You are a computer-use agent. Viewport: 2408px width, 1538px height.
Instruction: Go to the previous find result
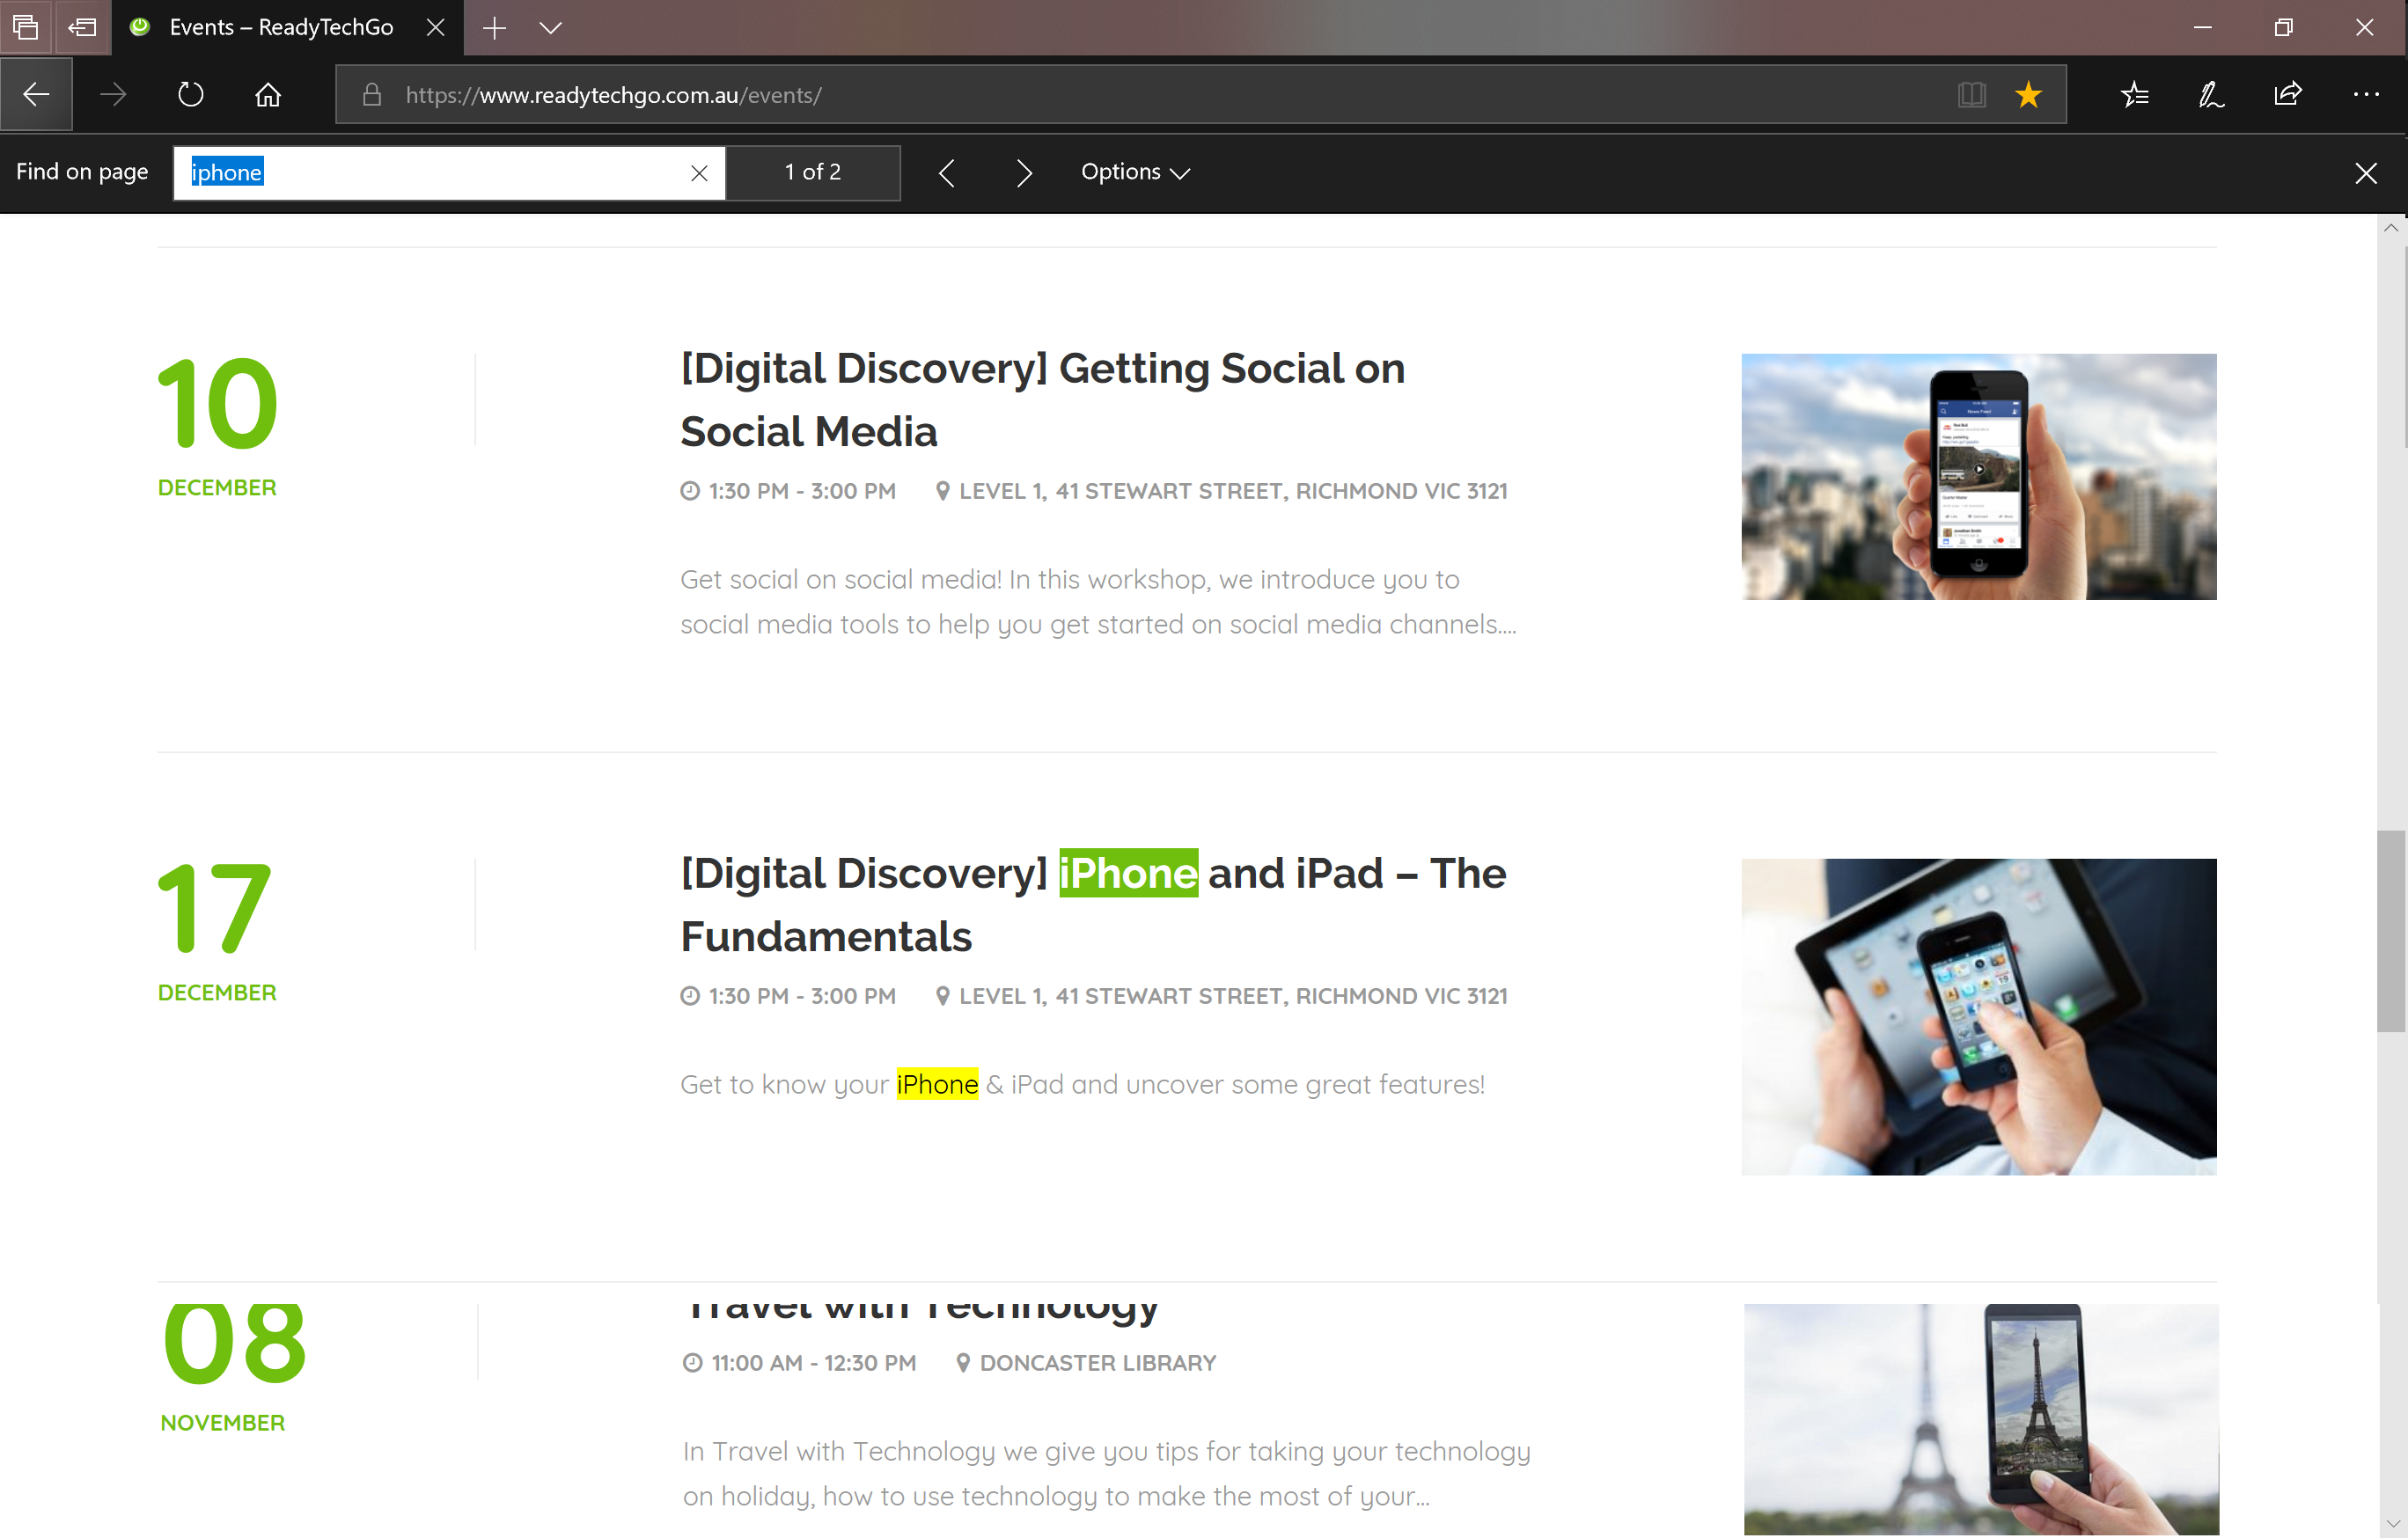coord(947,173)
